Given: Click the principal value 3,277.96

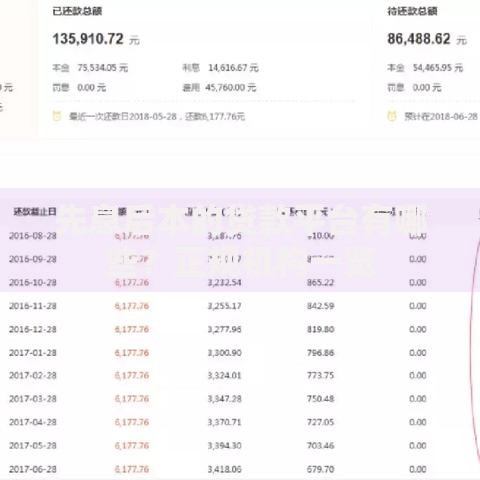Looking at the screenshot, I should 224,329.
